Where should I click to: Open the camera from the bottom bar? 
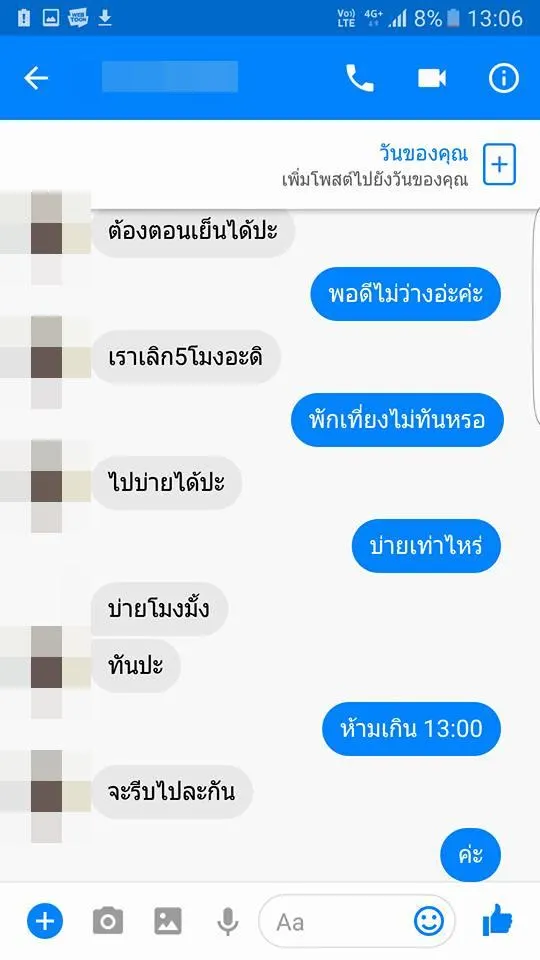click(x=108, y=921)
